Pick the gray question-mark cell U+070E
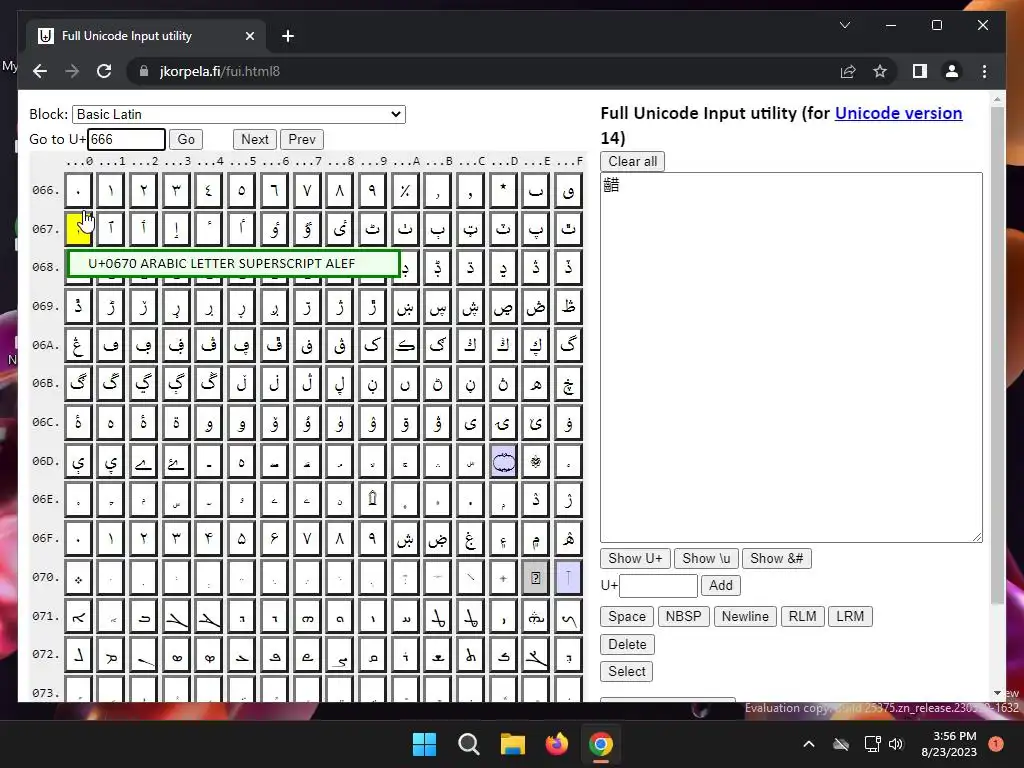The width and height of the screenshot is (1024, 768). click(x=536, y=578)
